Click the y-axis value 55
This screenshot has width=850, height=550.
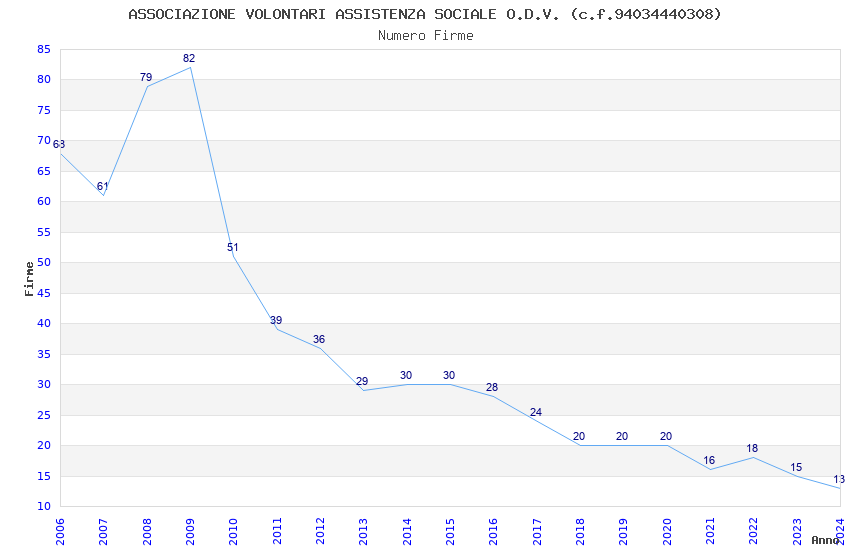pyautogui.click(x=44, y=232)
